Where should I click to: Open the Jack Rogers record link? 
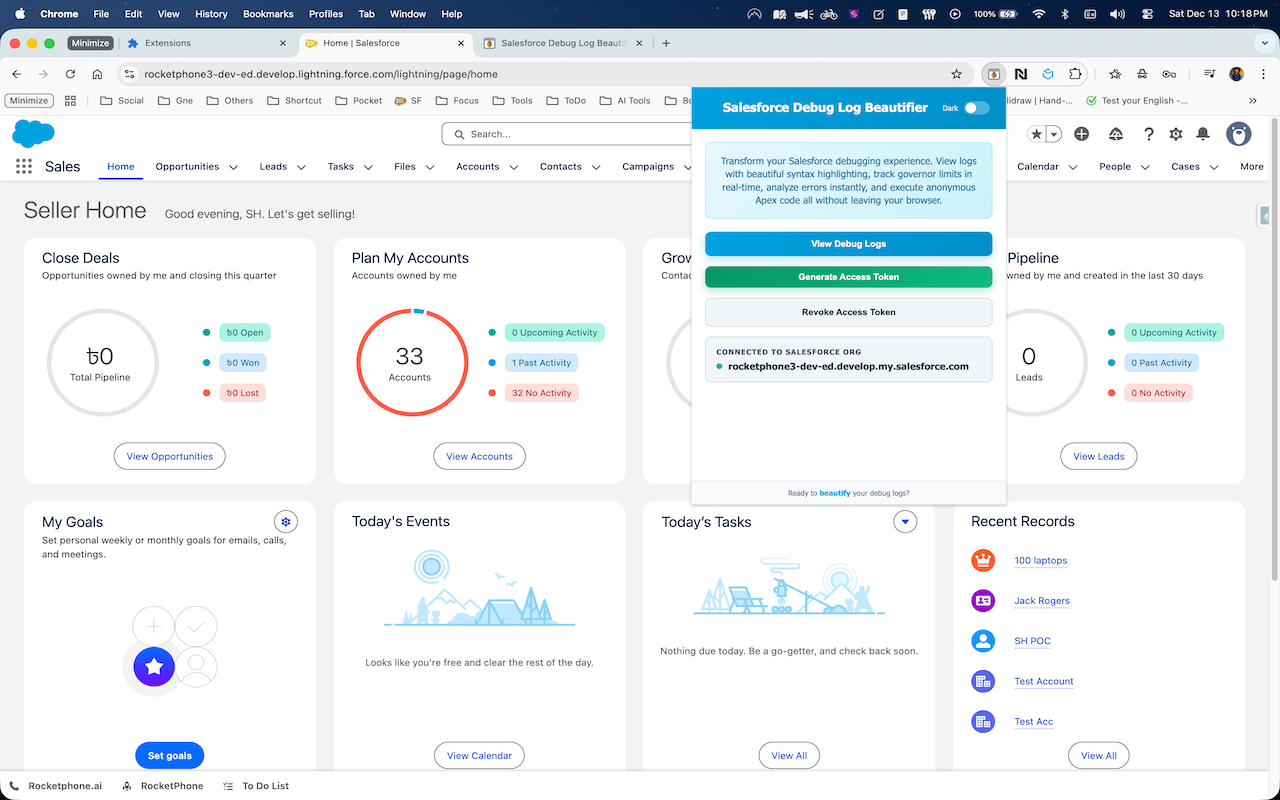point(1041,600)
